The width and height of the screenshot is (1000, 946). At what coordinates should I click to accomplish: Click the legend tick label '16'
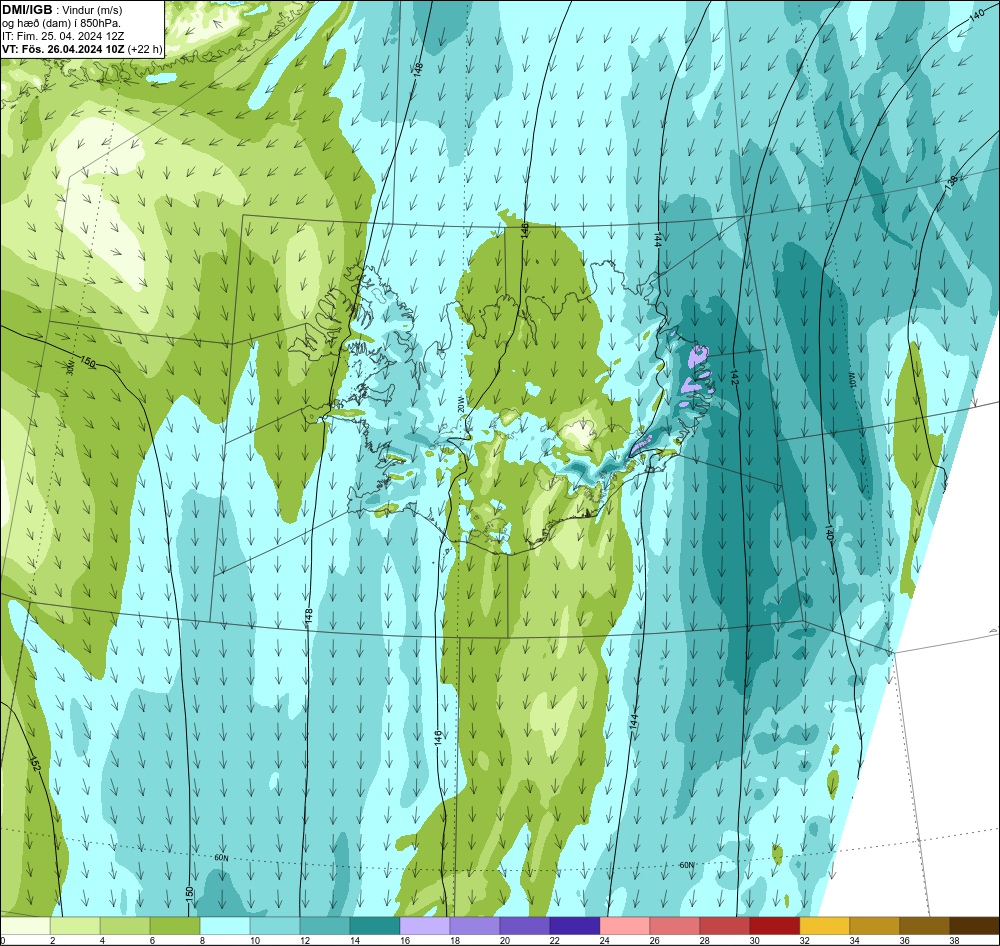tap(405, 940)
